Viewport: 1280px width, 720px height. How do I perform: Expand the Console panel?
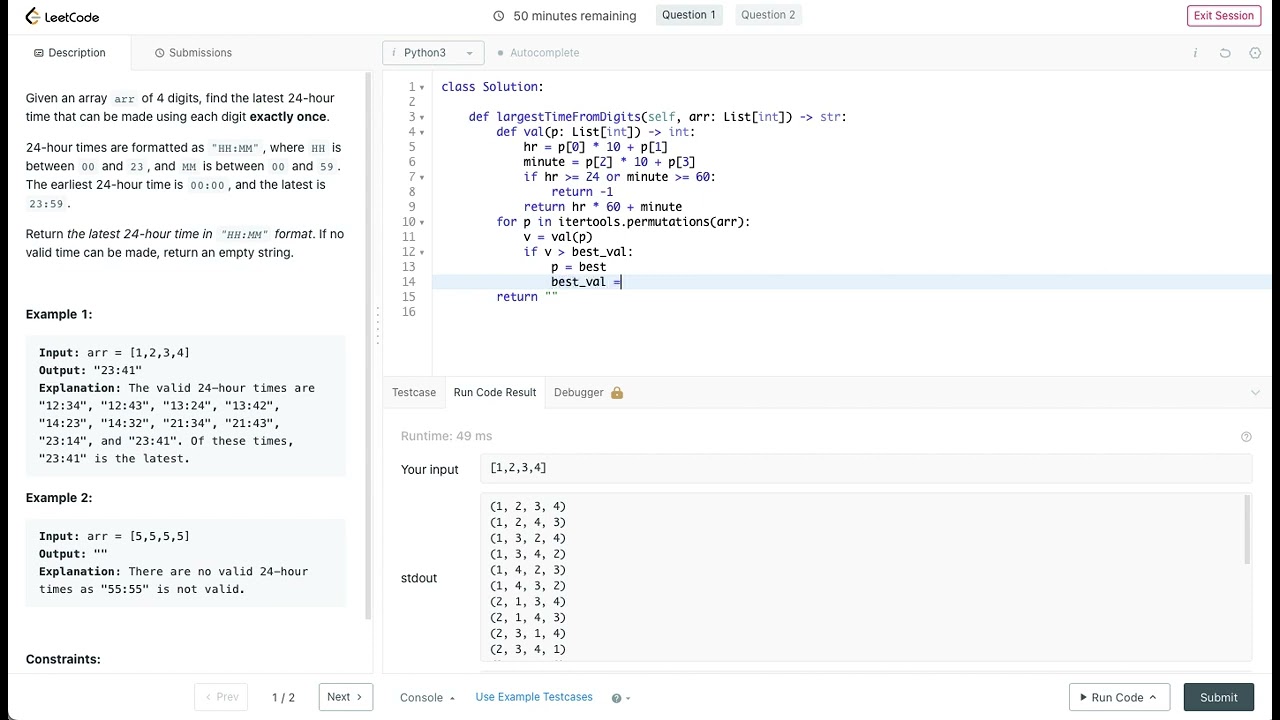point(428,698)
